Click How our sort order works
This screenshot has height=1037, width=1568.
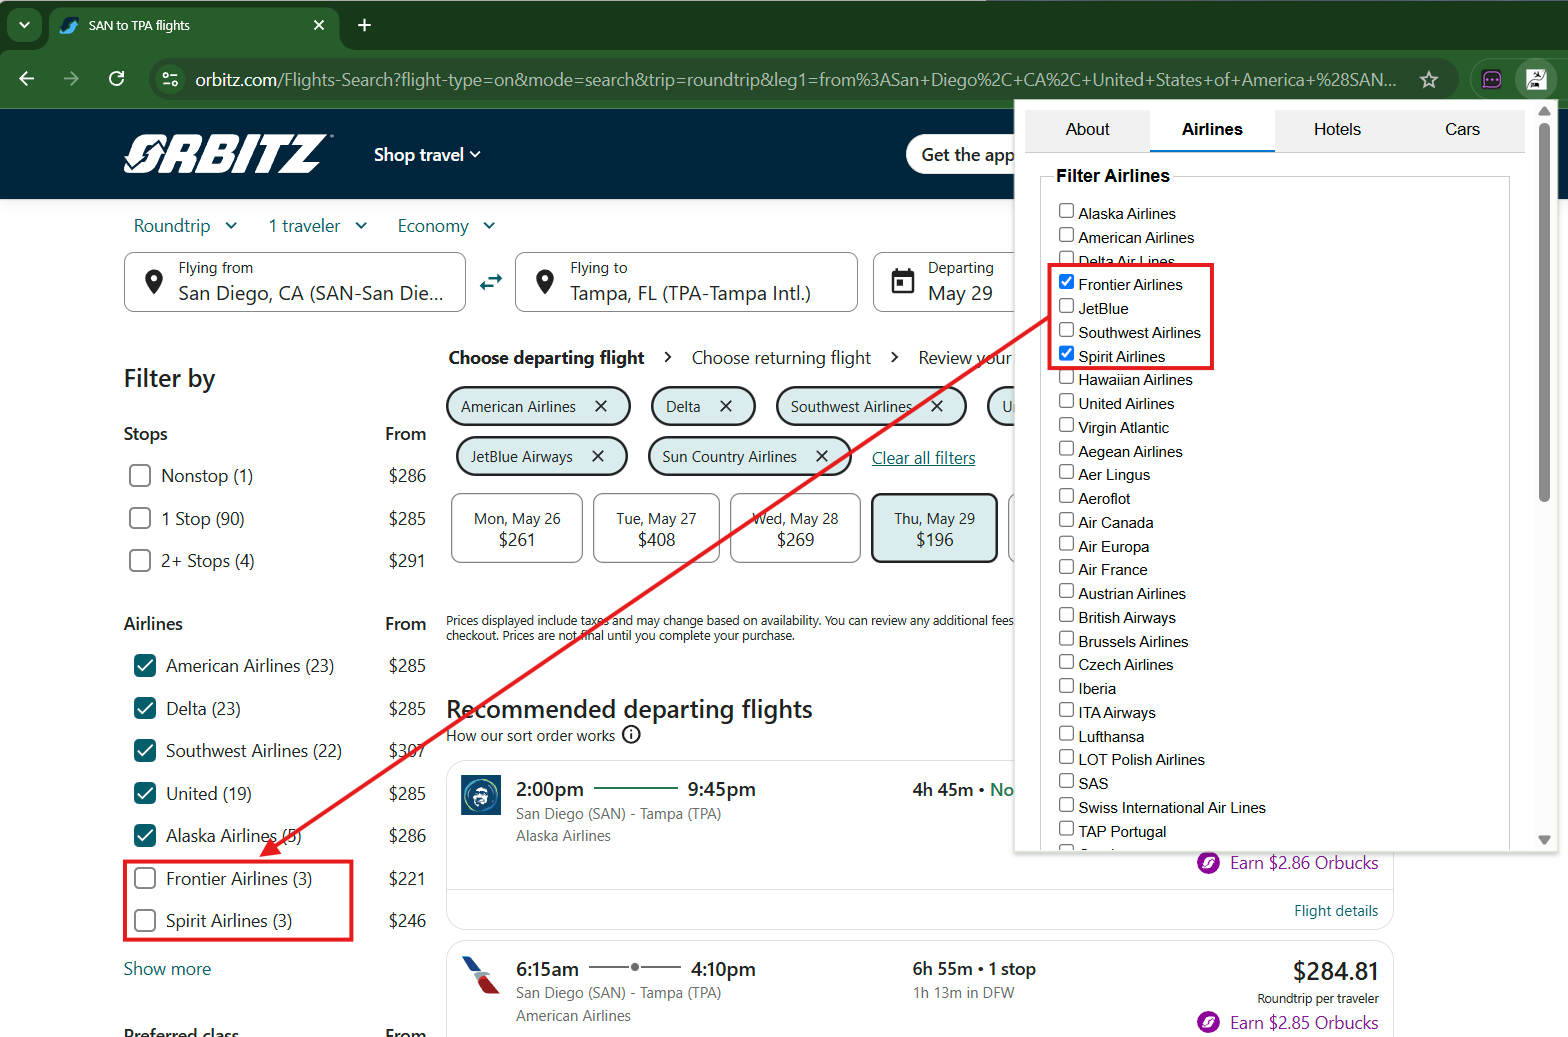[x=531, y=735]
